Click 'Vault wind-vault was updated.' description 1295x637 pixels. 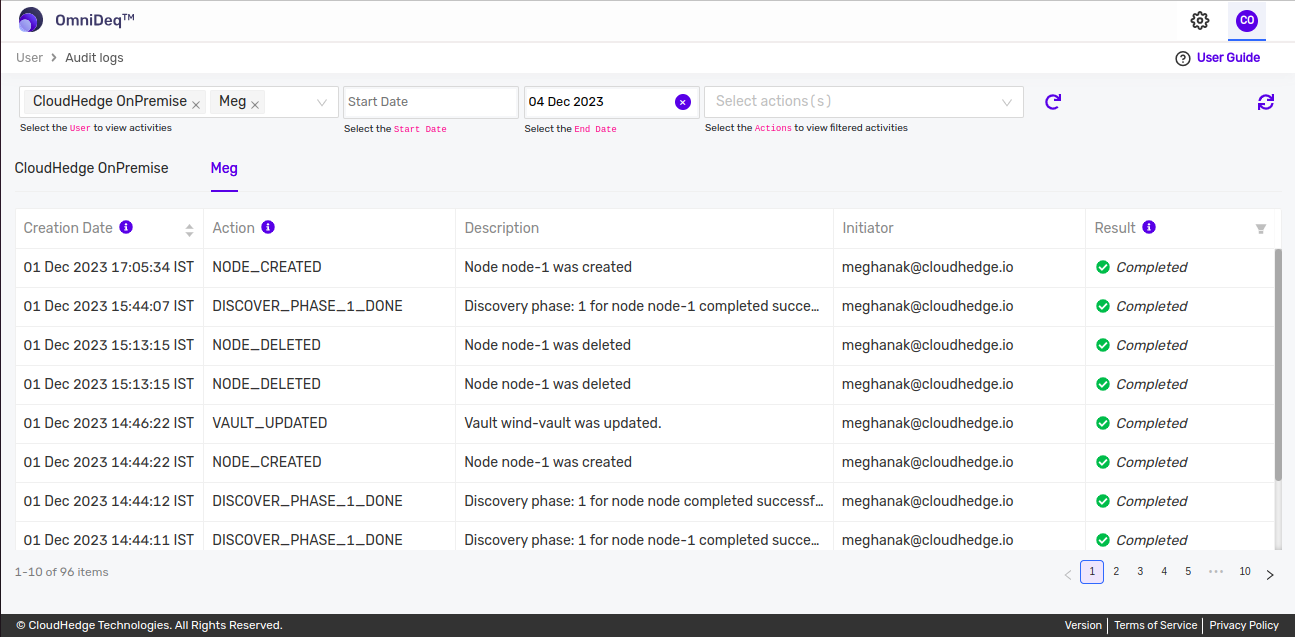point(563,423)
